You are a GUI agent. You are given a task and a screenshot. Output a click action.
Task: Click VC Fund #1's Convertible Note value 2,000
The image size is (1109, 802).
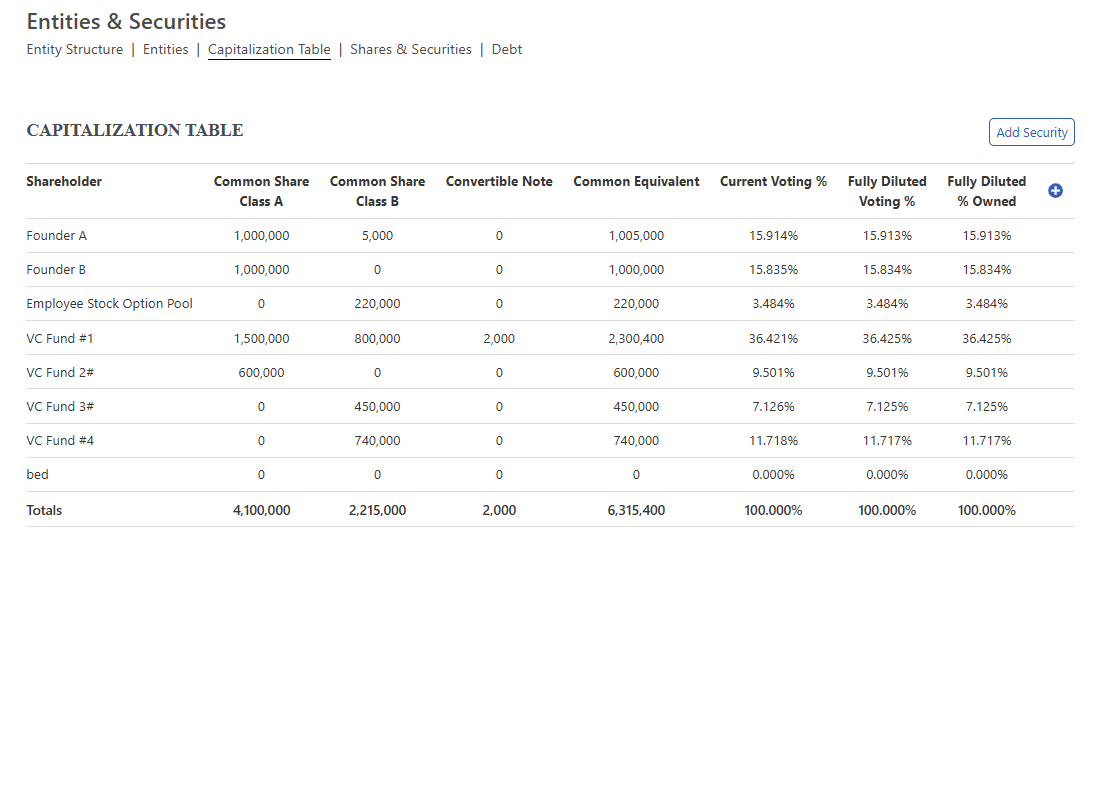tap(499, 339)
